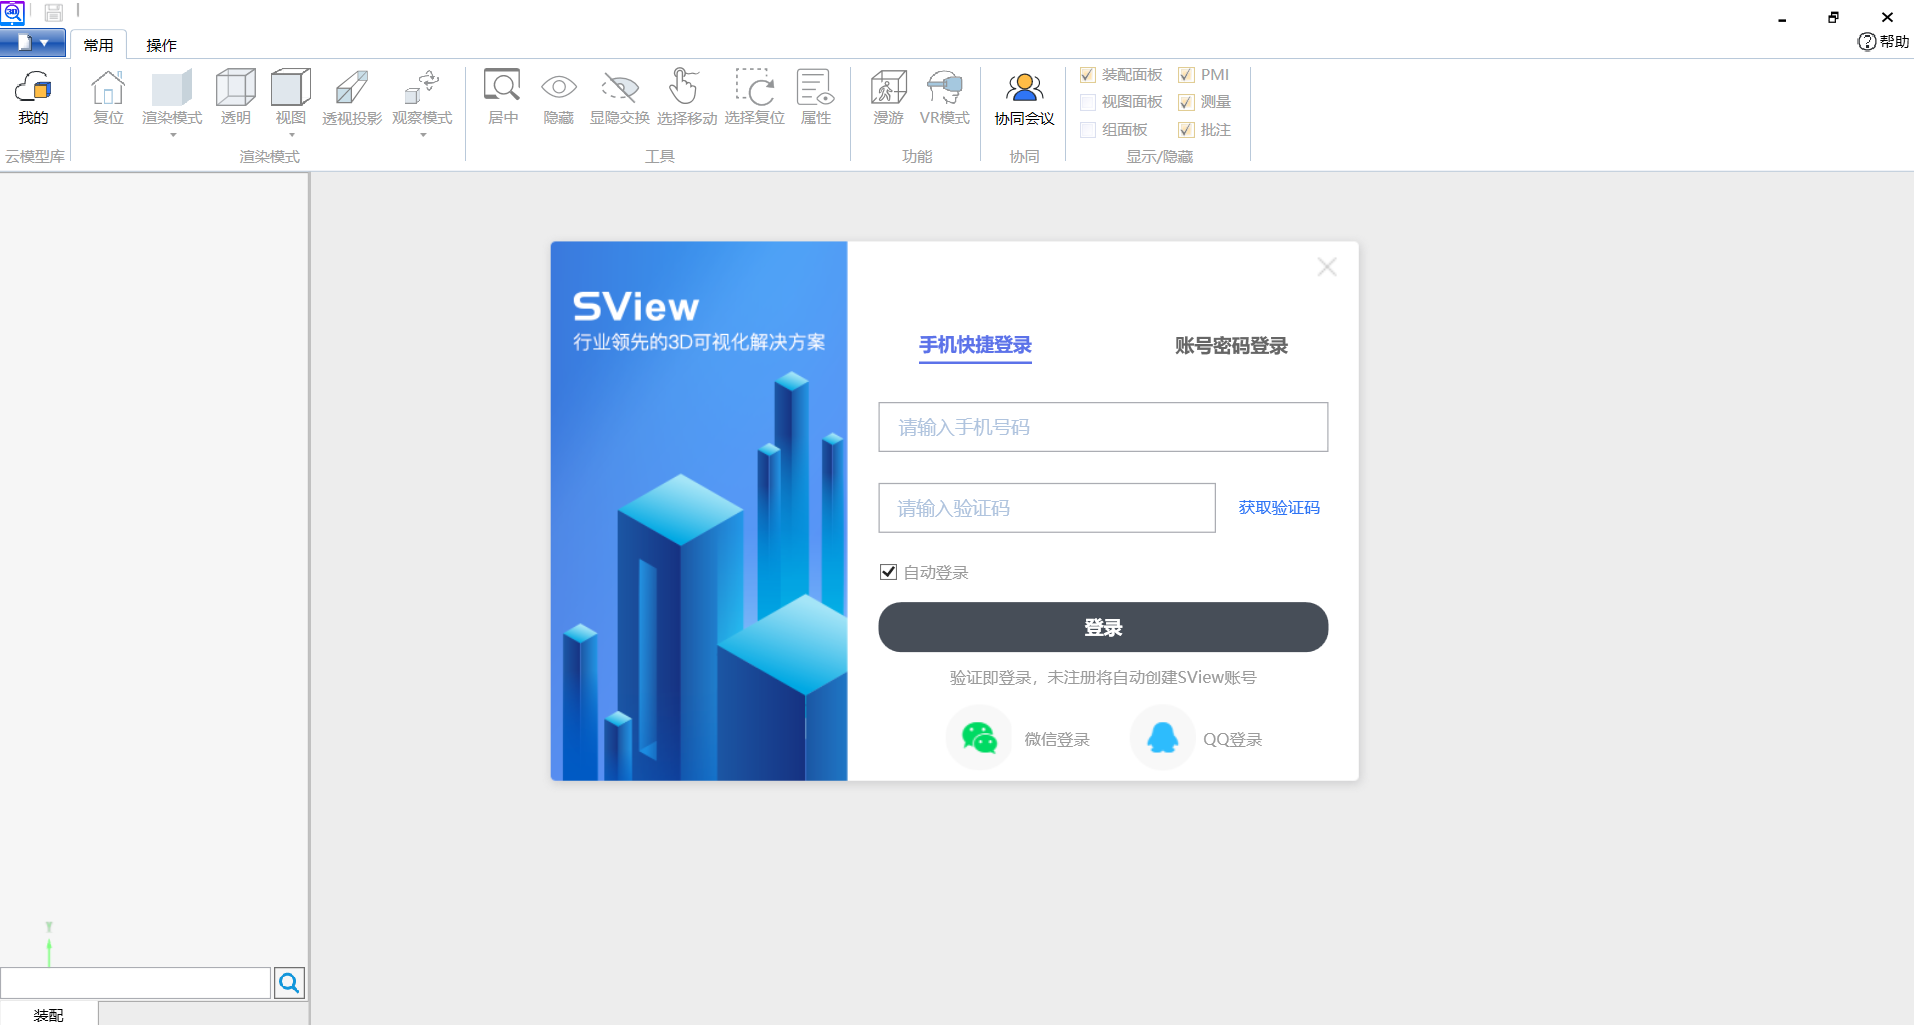Viewport: 1914px width, 1025px height.
Task: Click search magnifier in assembly panel
Action: pos(289,983)
